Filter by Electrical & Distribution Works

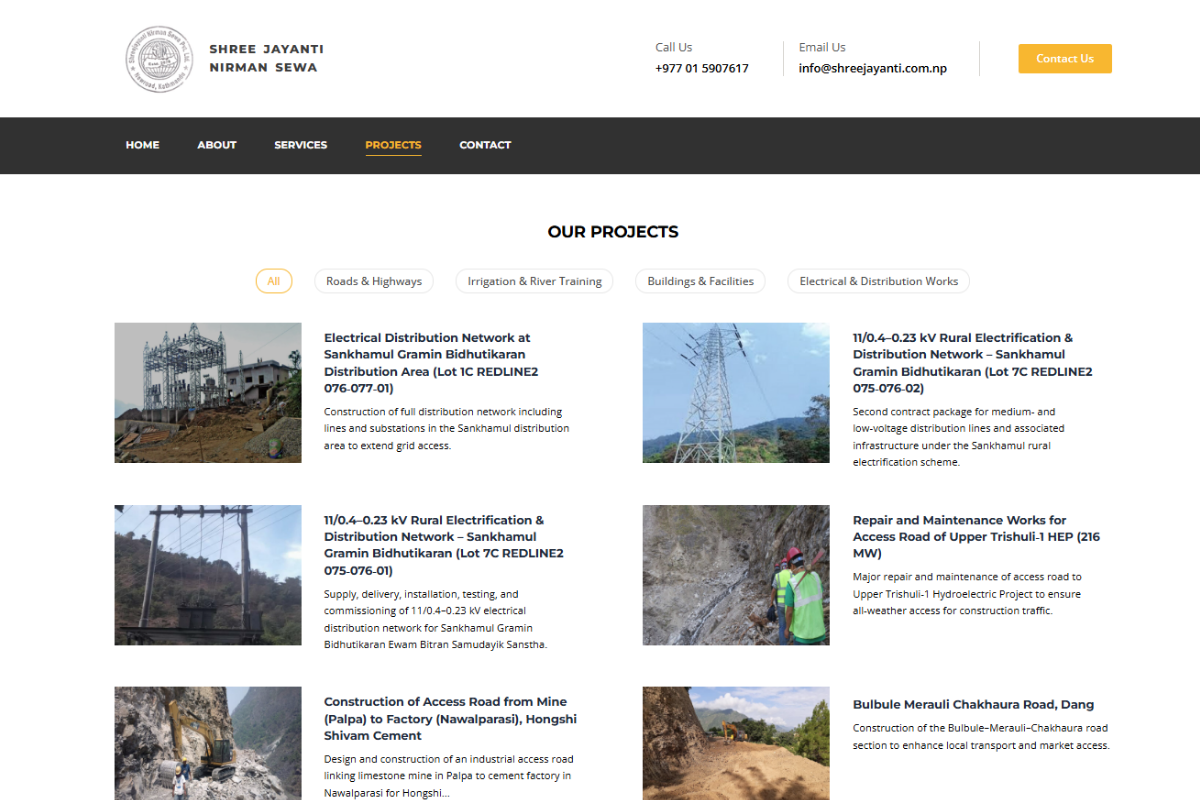tap(878, 281)
